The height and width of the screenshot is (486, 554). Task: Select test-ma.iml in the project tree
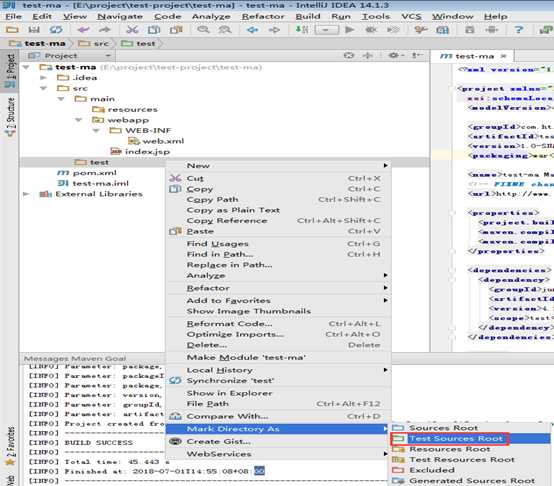[93, 183]
